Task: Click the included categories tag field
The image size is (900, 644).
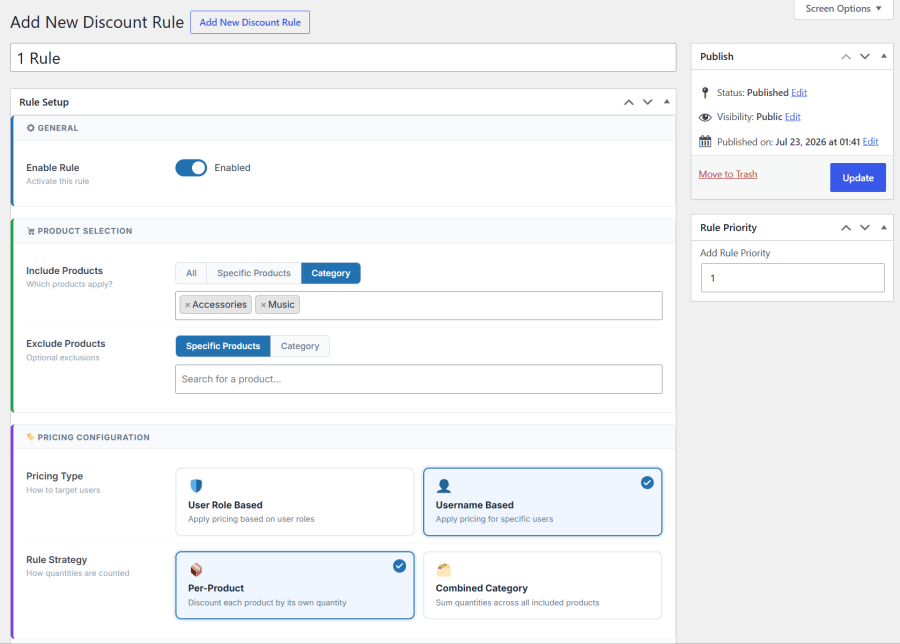Action: pos(419,305)
